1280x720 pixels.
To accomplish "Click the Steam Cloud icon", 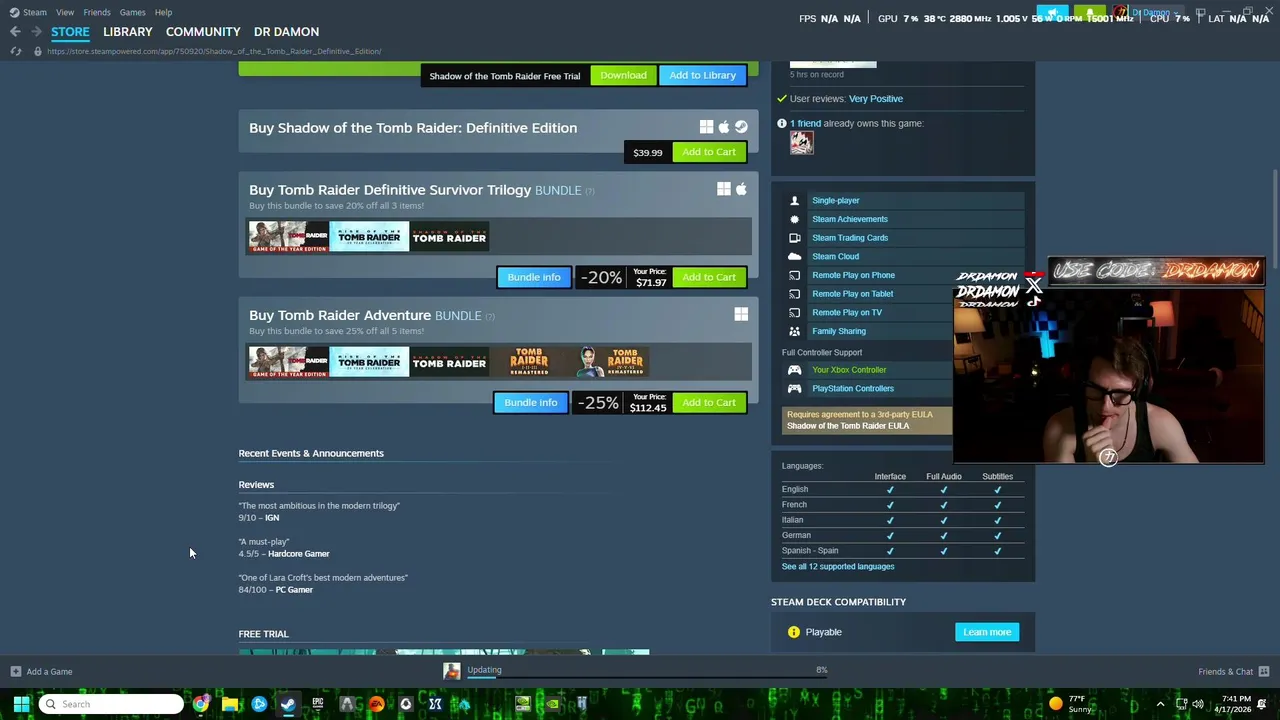I will coord(795,256).
